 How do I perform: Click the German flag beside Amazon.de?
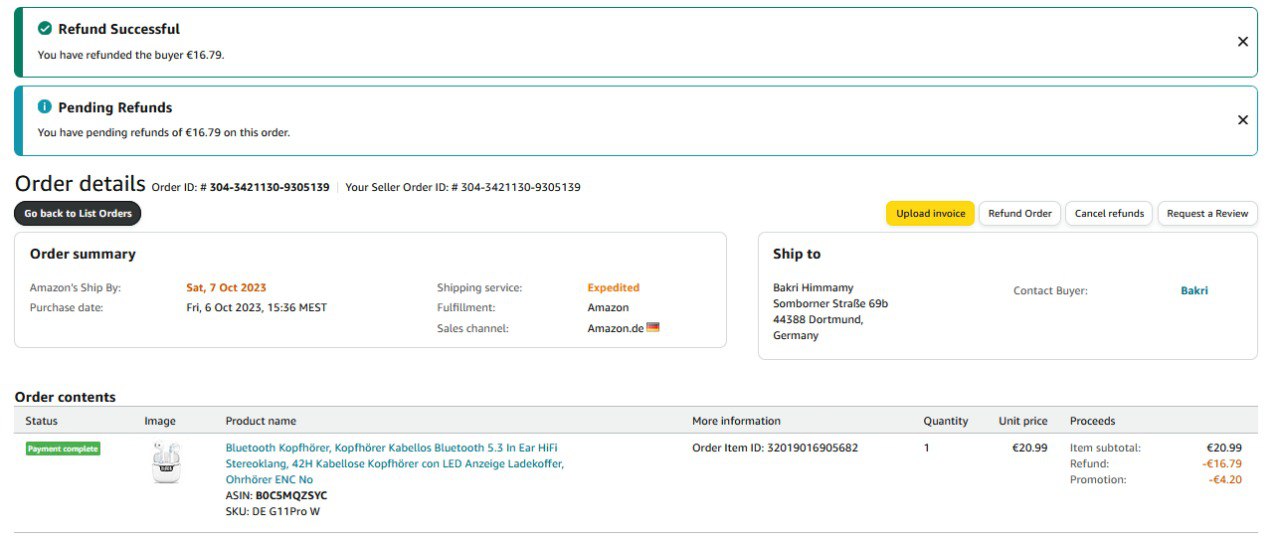click(653, 327)
